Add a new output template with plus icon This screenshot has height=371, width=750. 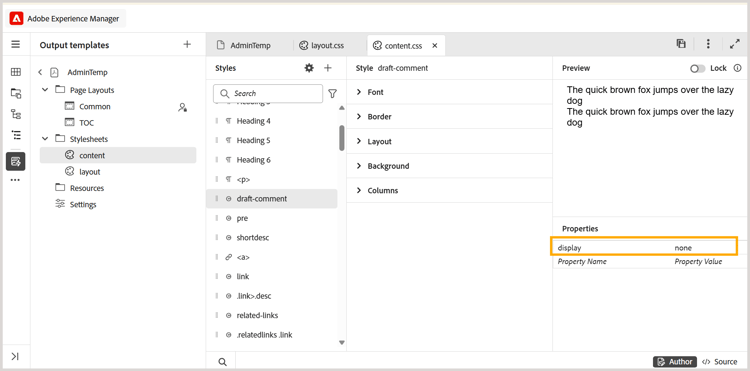click(187, 44)
